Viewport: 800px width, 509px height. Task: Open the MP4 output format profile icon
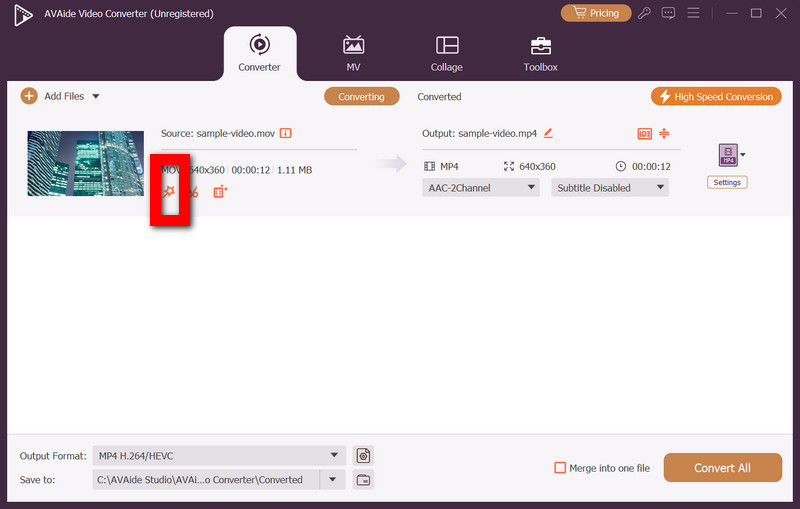728,155
